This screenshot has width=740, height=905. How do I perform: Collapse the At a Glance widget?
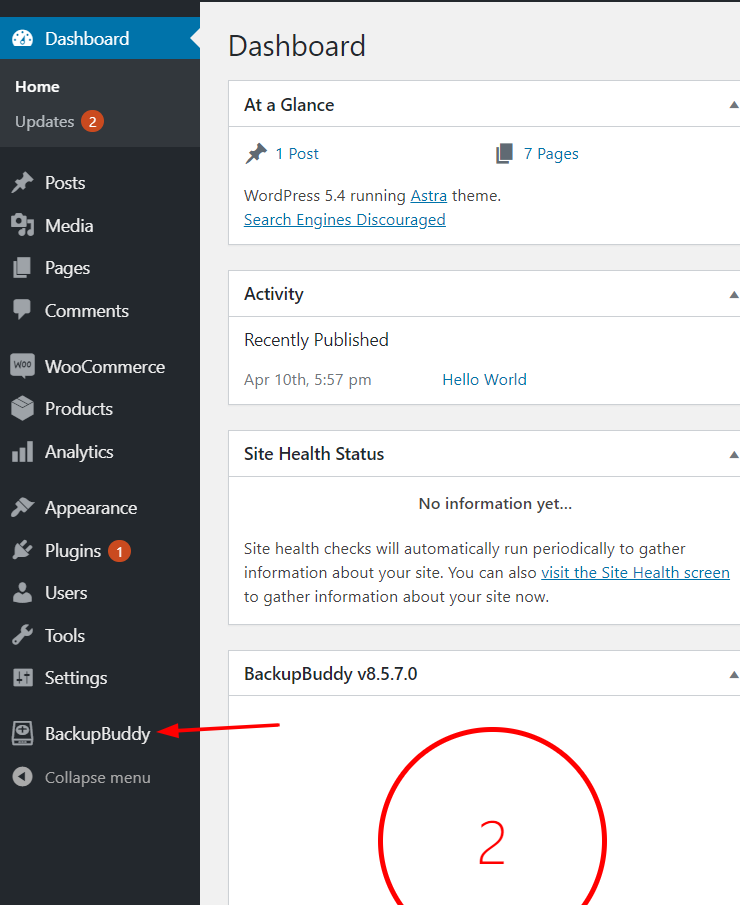(734, 105)
